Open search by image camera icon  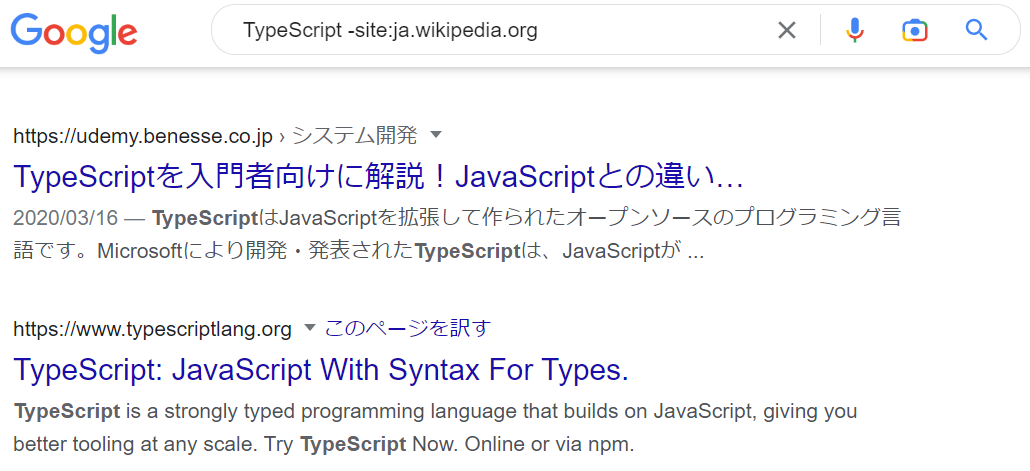click(914, 30)
